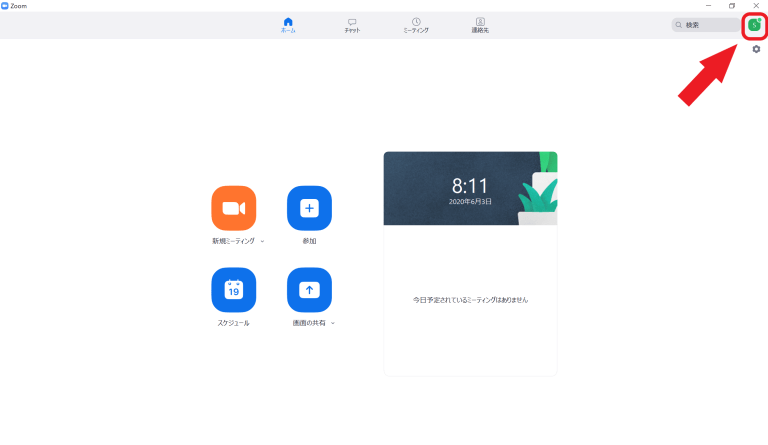Click the Zoom logo in title bar

coord(4,6)
